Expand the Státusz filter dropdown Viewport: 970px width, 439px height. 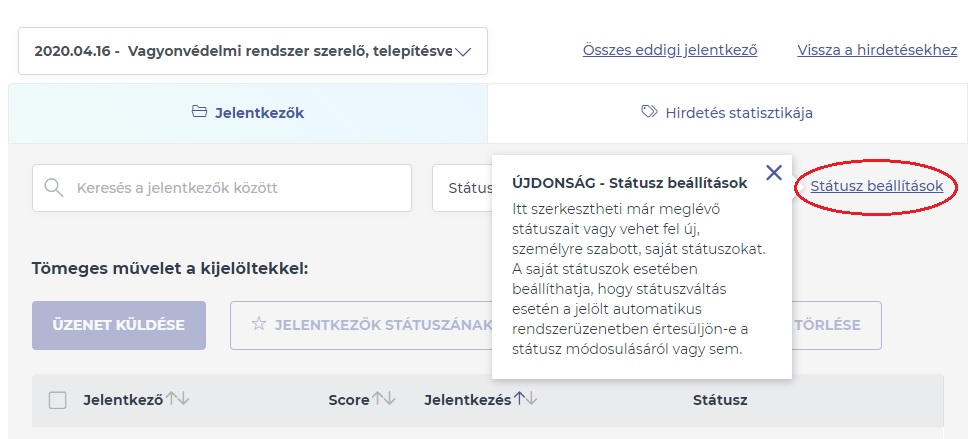(x=462, y=188)
